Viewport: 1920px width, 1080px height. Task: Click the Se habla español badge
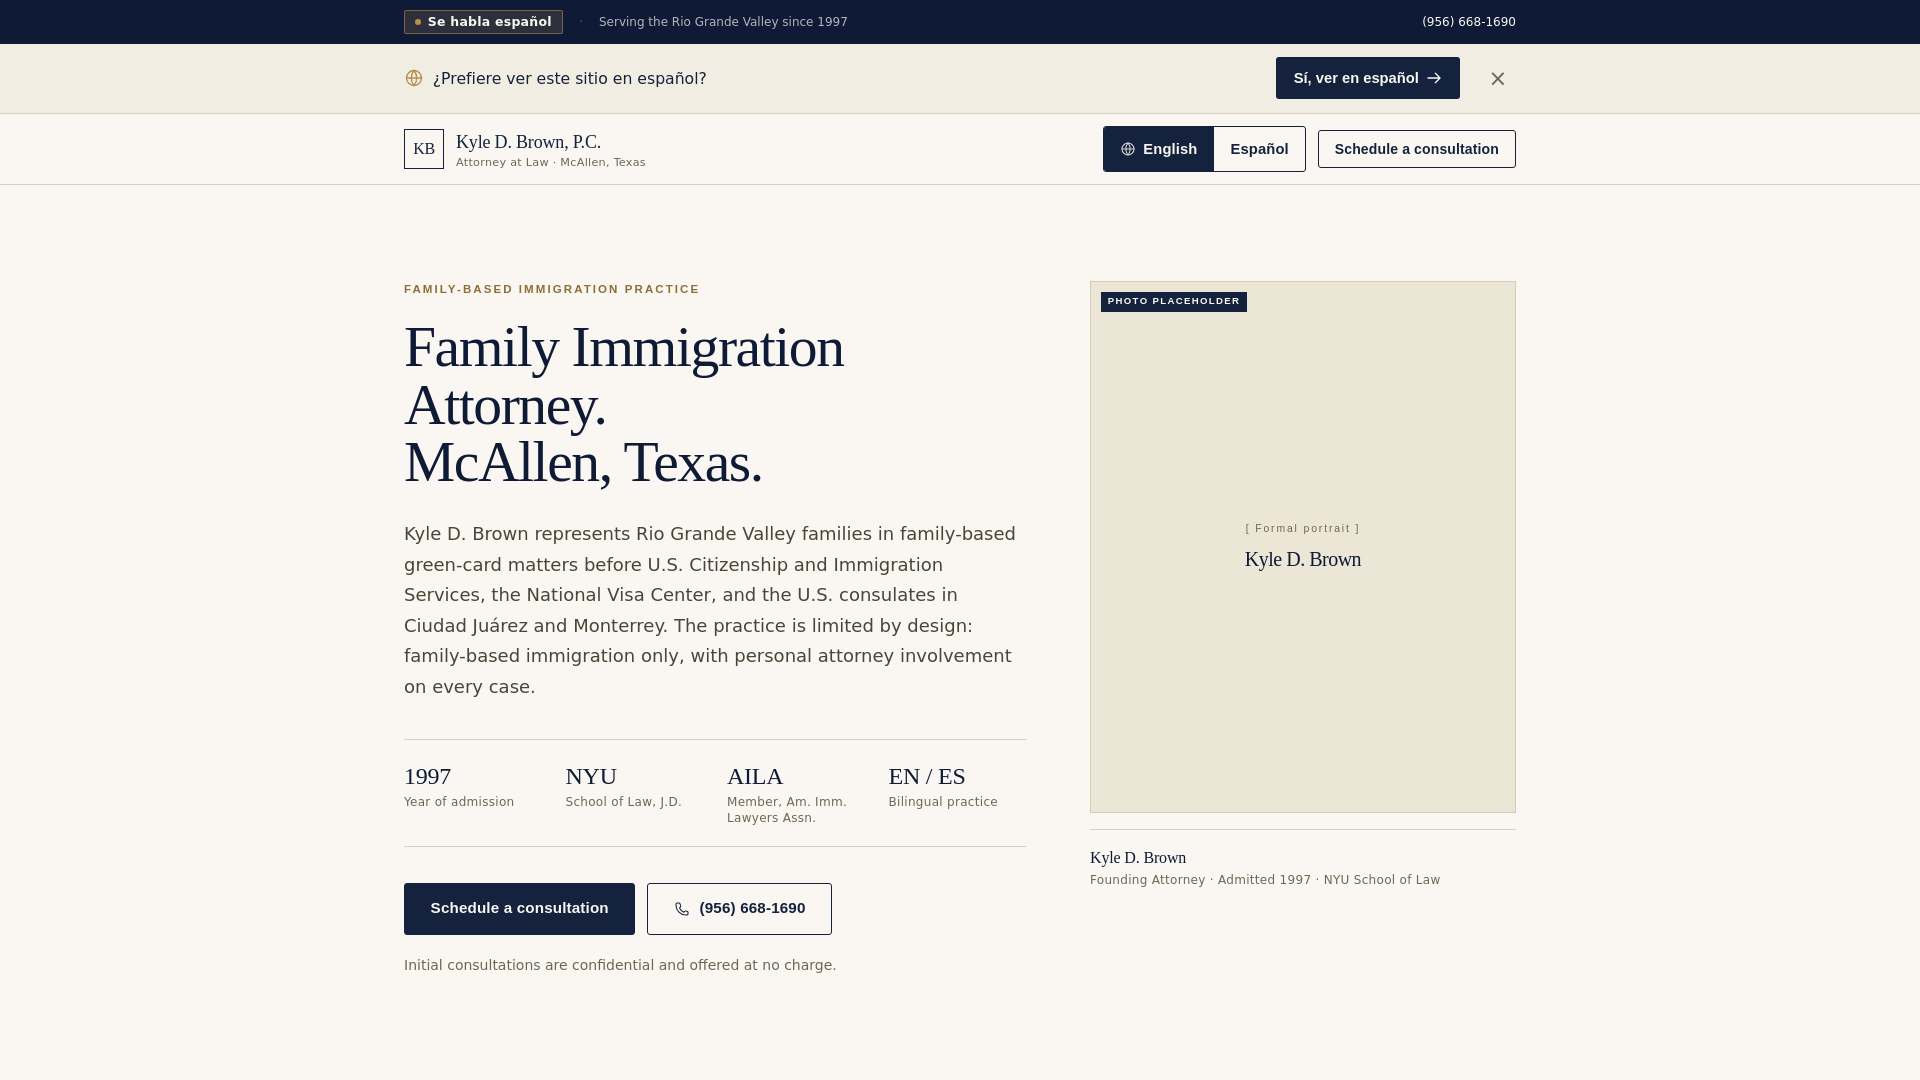(x=483, y=22)
